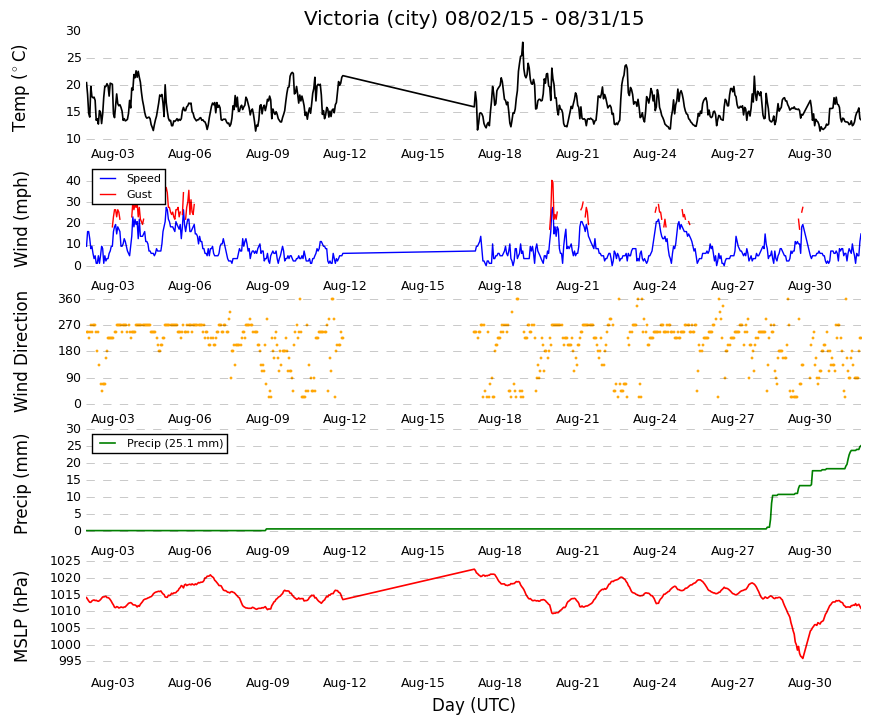Select the Precip (mm) y-axis label
The height and width of the screenshot is (725, 871).
tap(21, 484)
